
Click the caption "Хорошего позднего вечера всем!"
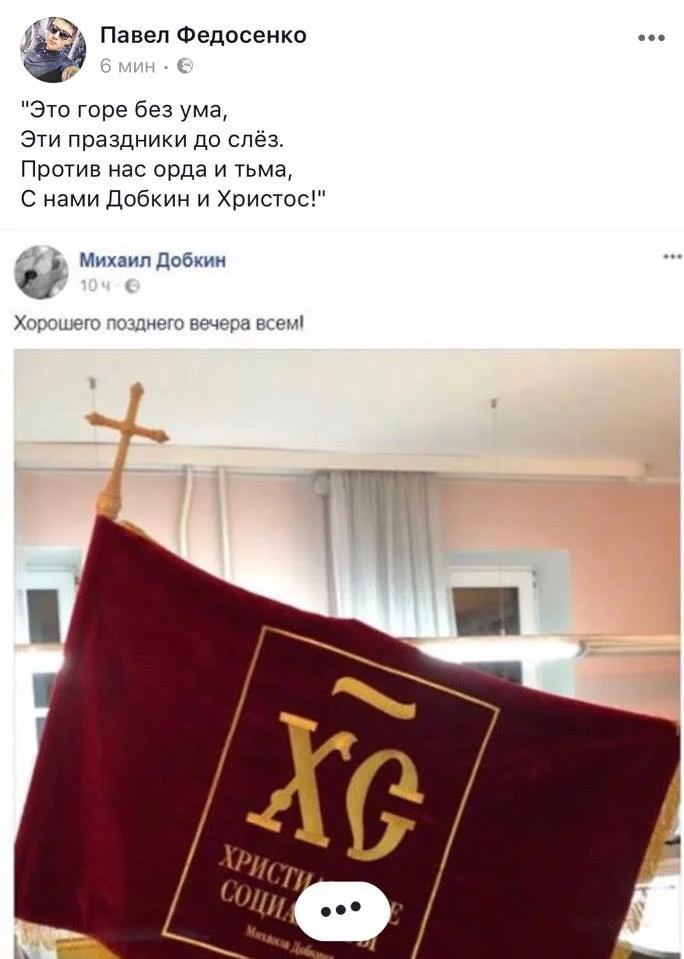(158, 324)
